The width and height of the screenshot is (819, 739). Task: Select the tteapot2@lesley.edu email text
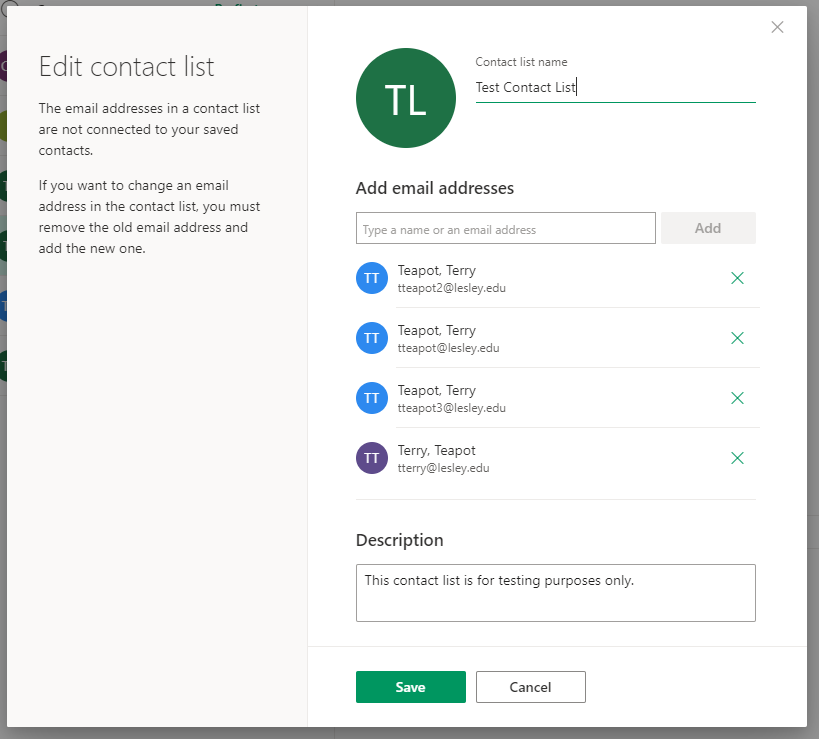452,288
